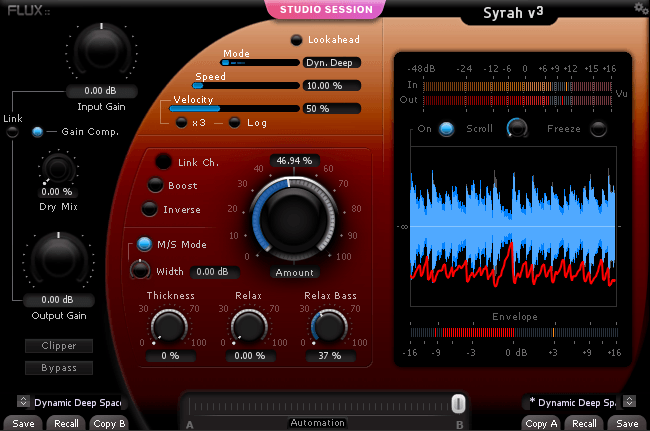Image resolution: width=650 pixels, height=431 pixels.
Task: Click the waveform envelope display
Action: tap(513, 226)
